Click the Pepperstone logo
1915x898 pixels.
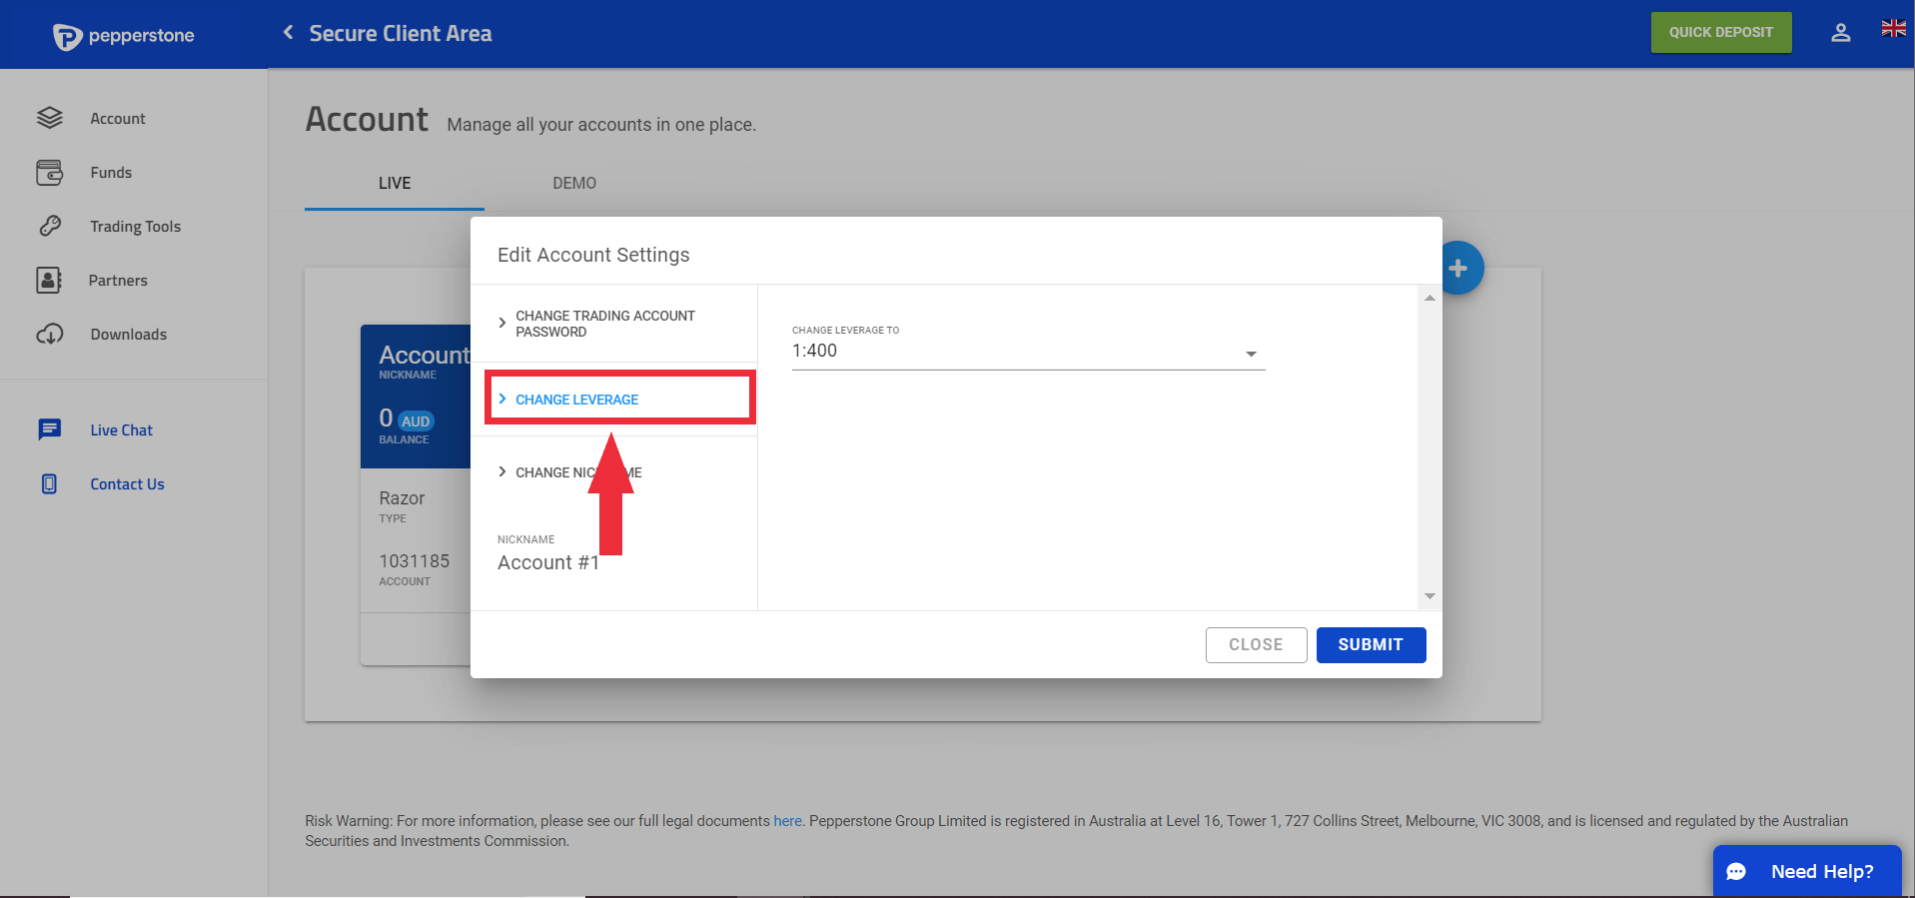tap(123, 36)
